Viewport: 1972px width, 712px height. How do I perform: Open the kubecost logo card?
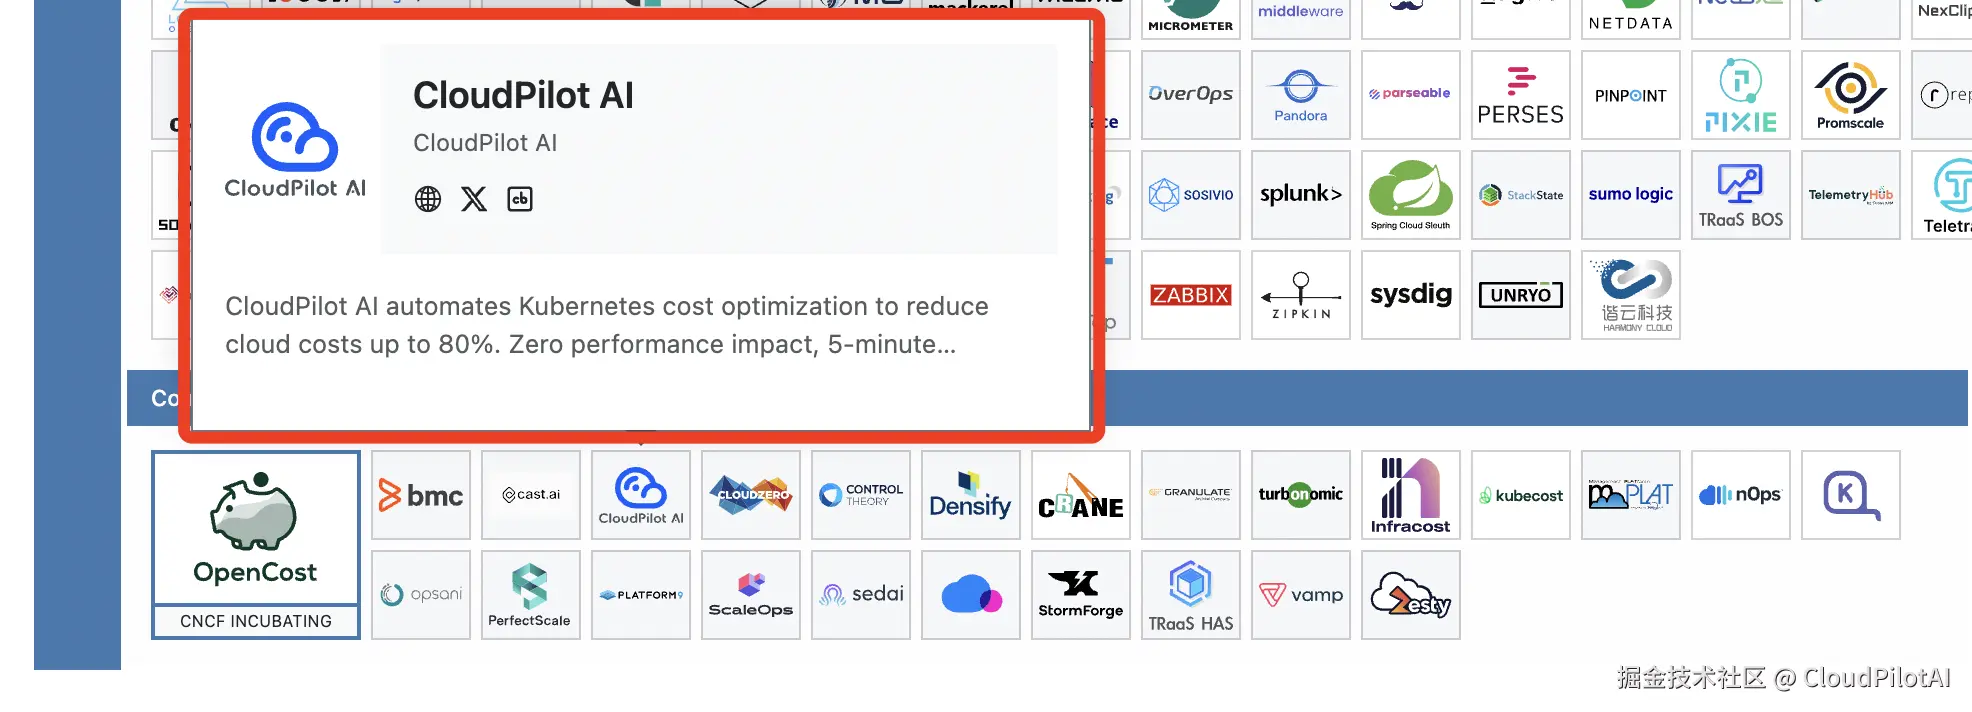pyautogui.click(x=1521, y=495)
